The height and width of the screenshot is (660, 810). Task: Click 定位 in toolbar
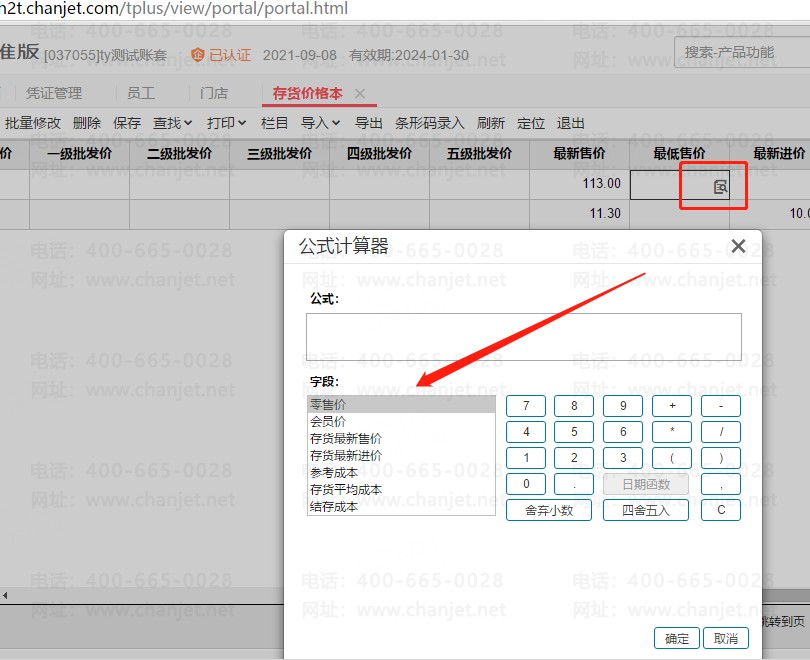(531, 123)
